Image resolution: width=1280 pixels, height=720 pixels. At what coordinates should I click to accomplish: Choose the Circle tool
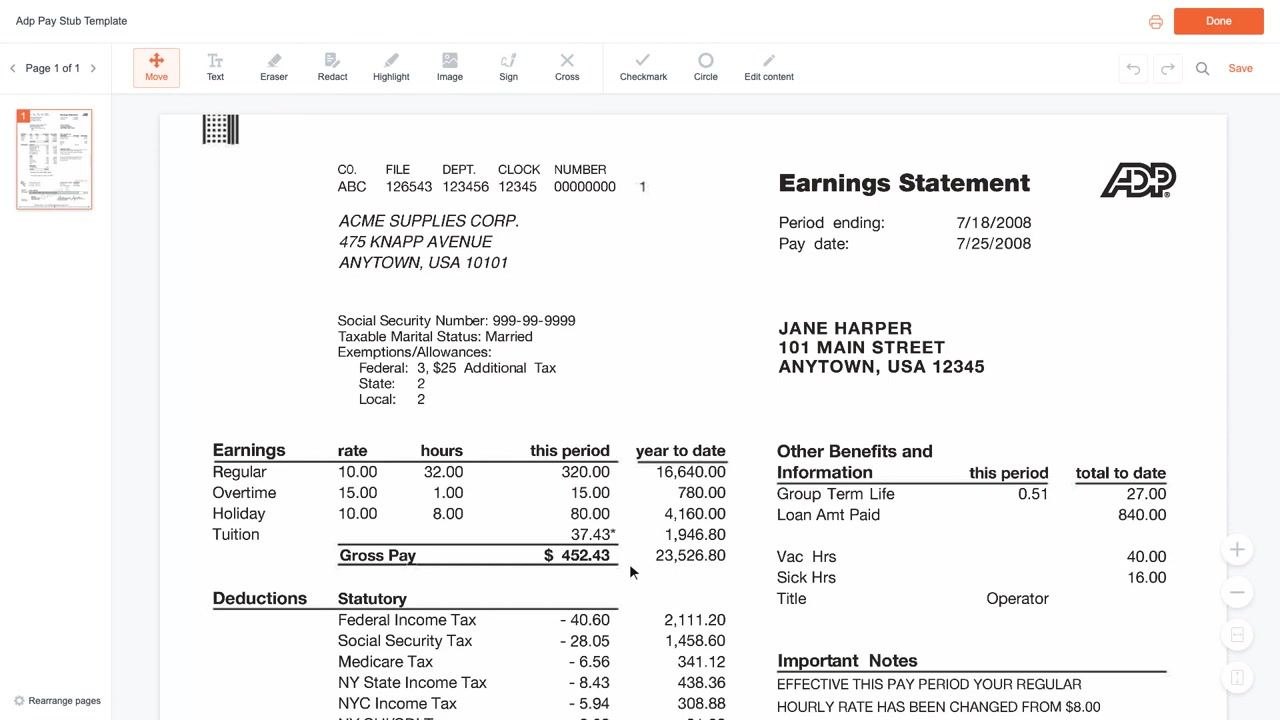pos(706,67)
